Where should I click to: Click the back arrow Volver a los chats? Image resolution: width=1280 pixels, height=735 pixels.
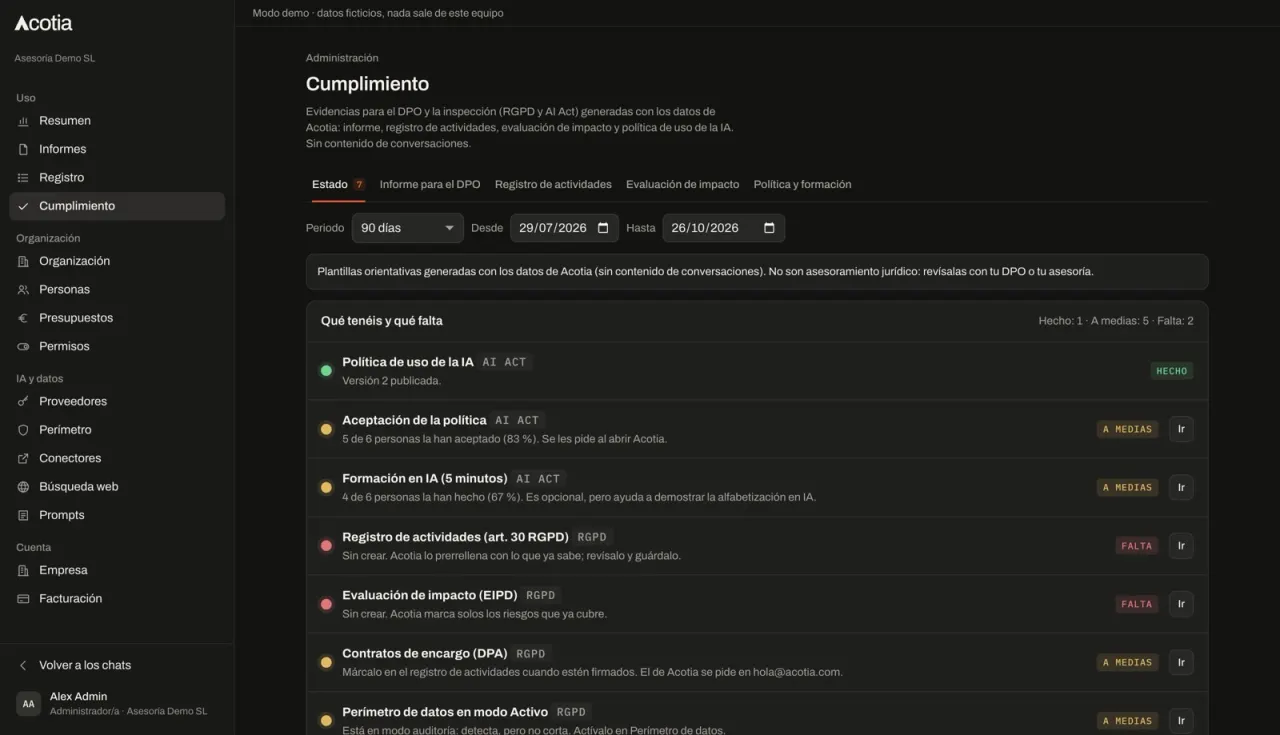[23, 665]
